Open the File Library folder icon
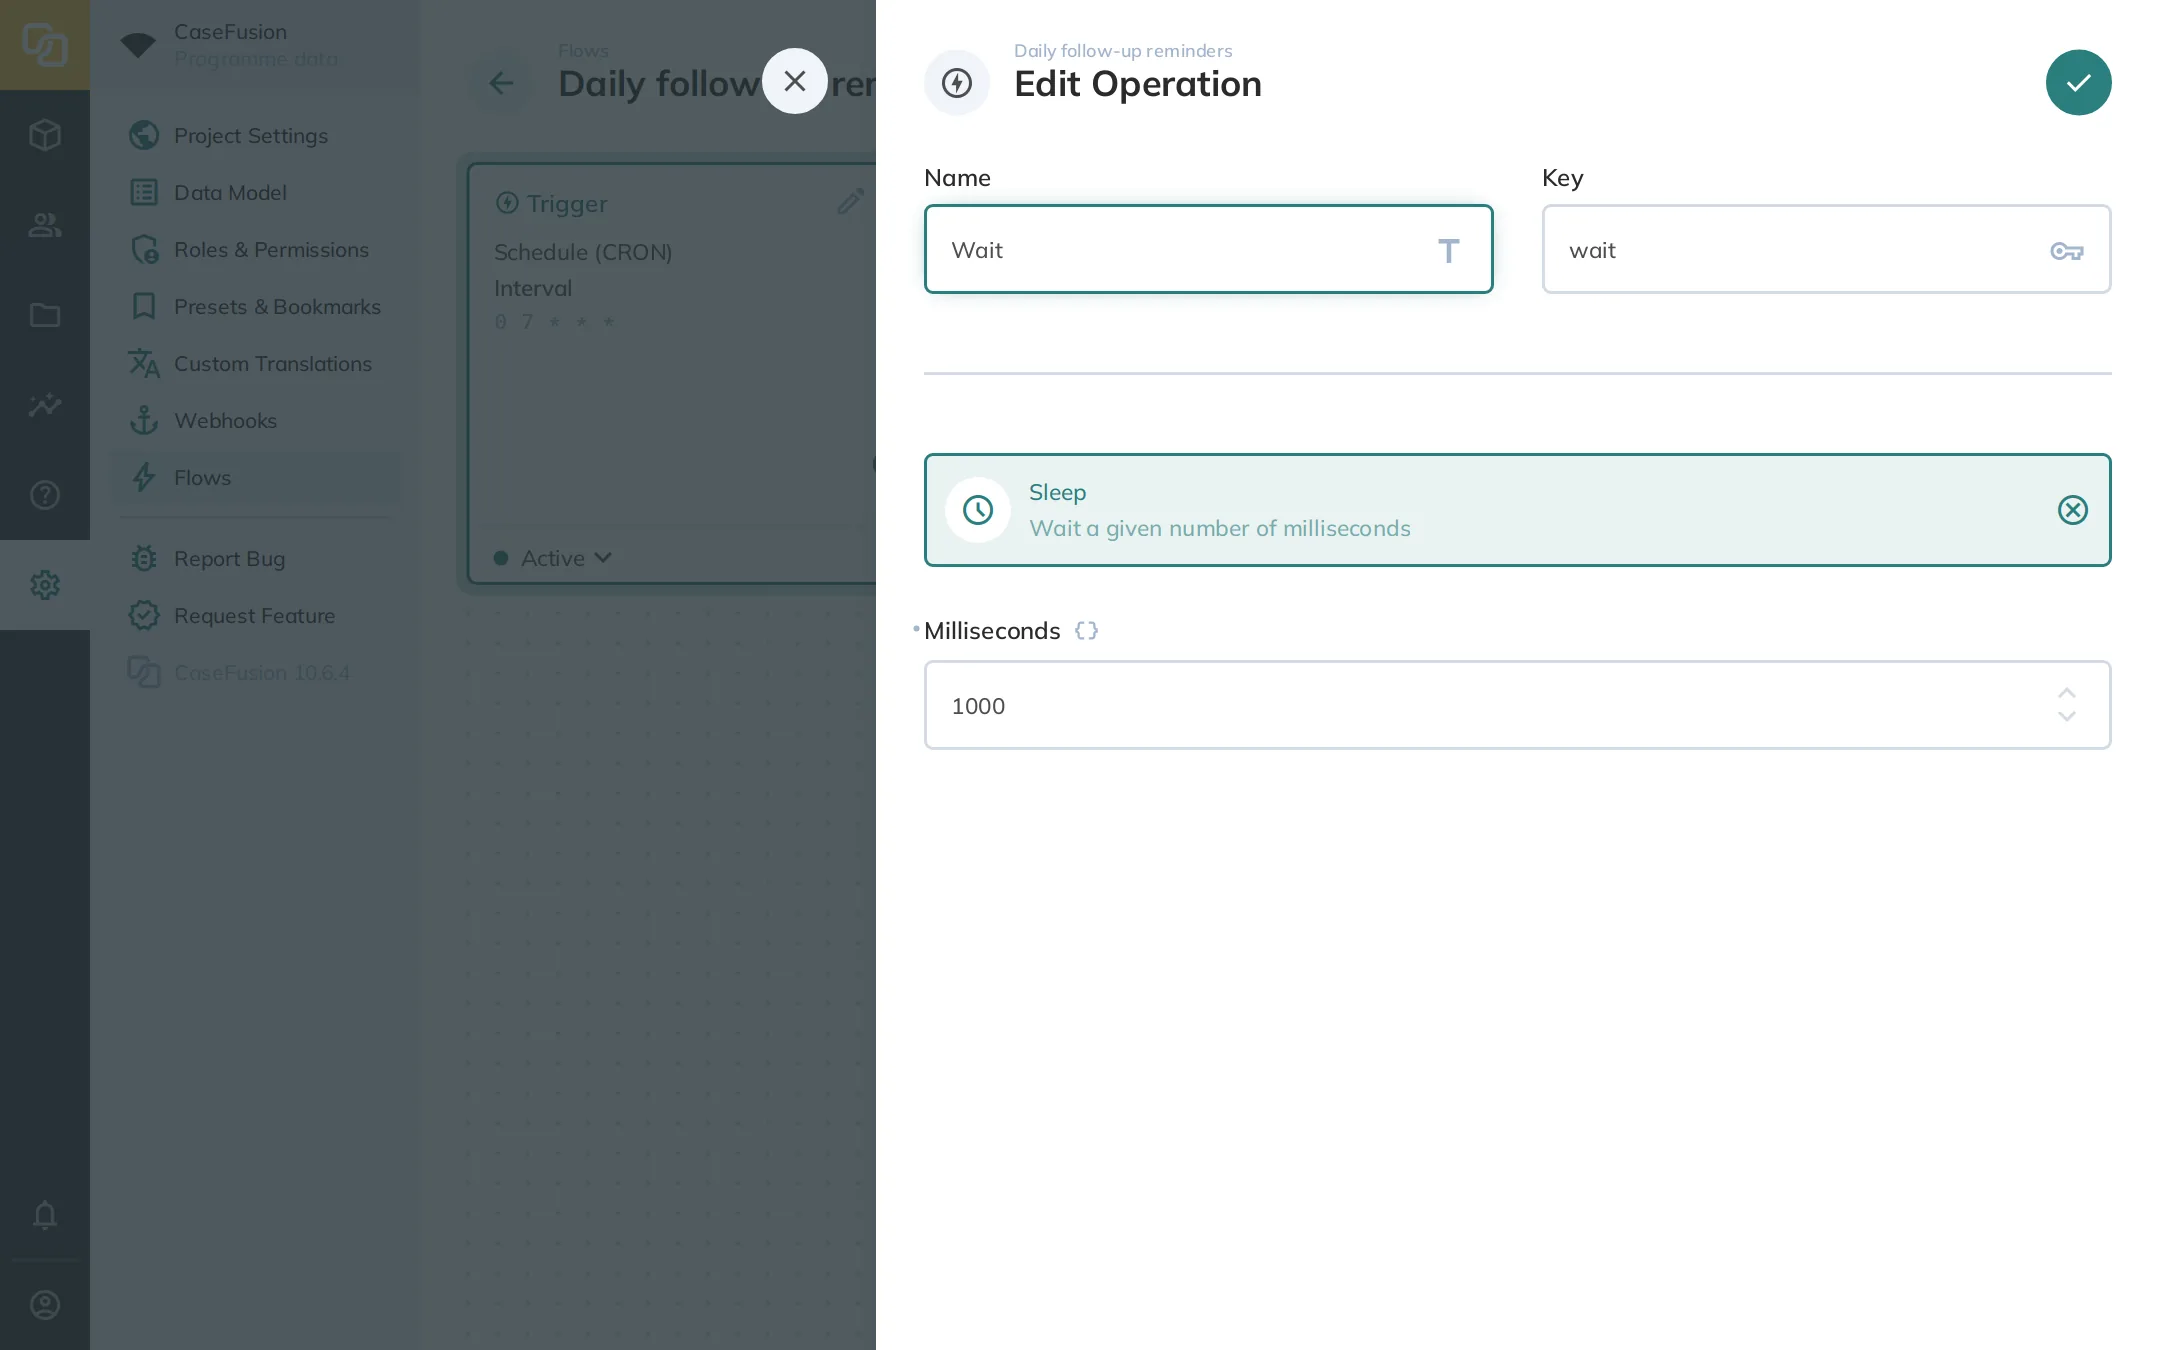This screenshot has height=1350, width=2160. (45, 315)
